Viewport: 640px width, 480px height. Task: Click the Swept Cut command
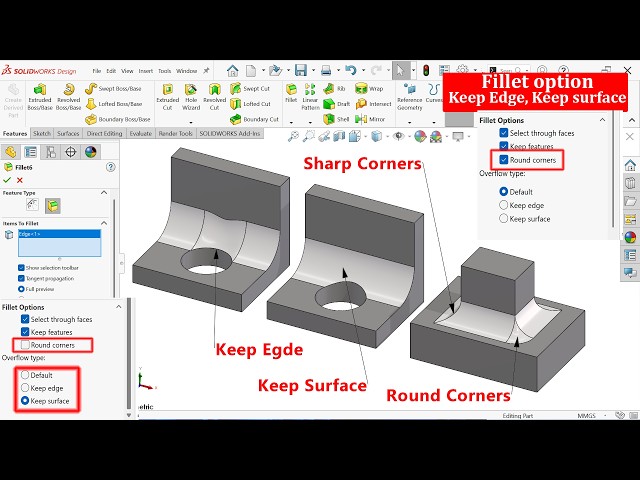[250, 89]
